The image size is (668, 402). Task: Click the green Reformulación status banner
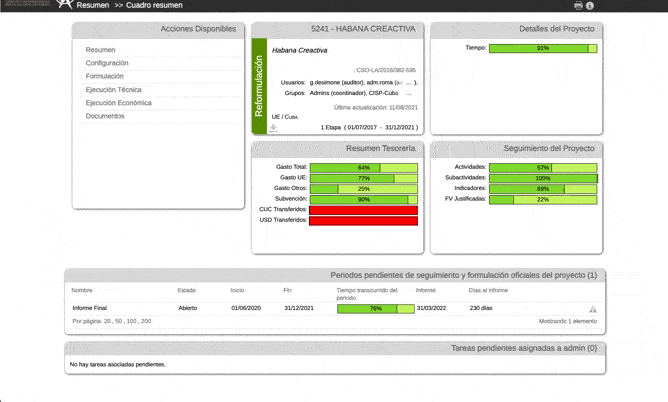tap(260, 86)
